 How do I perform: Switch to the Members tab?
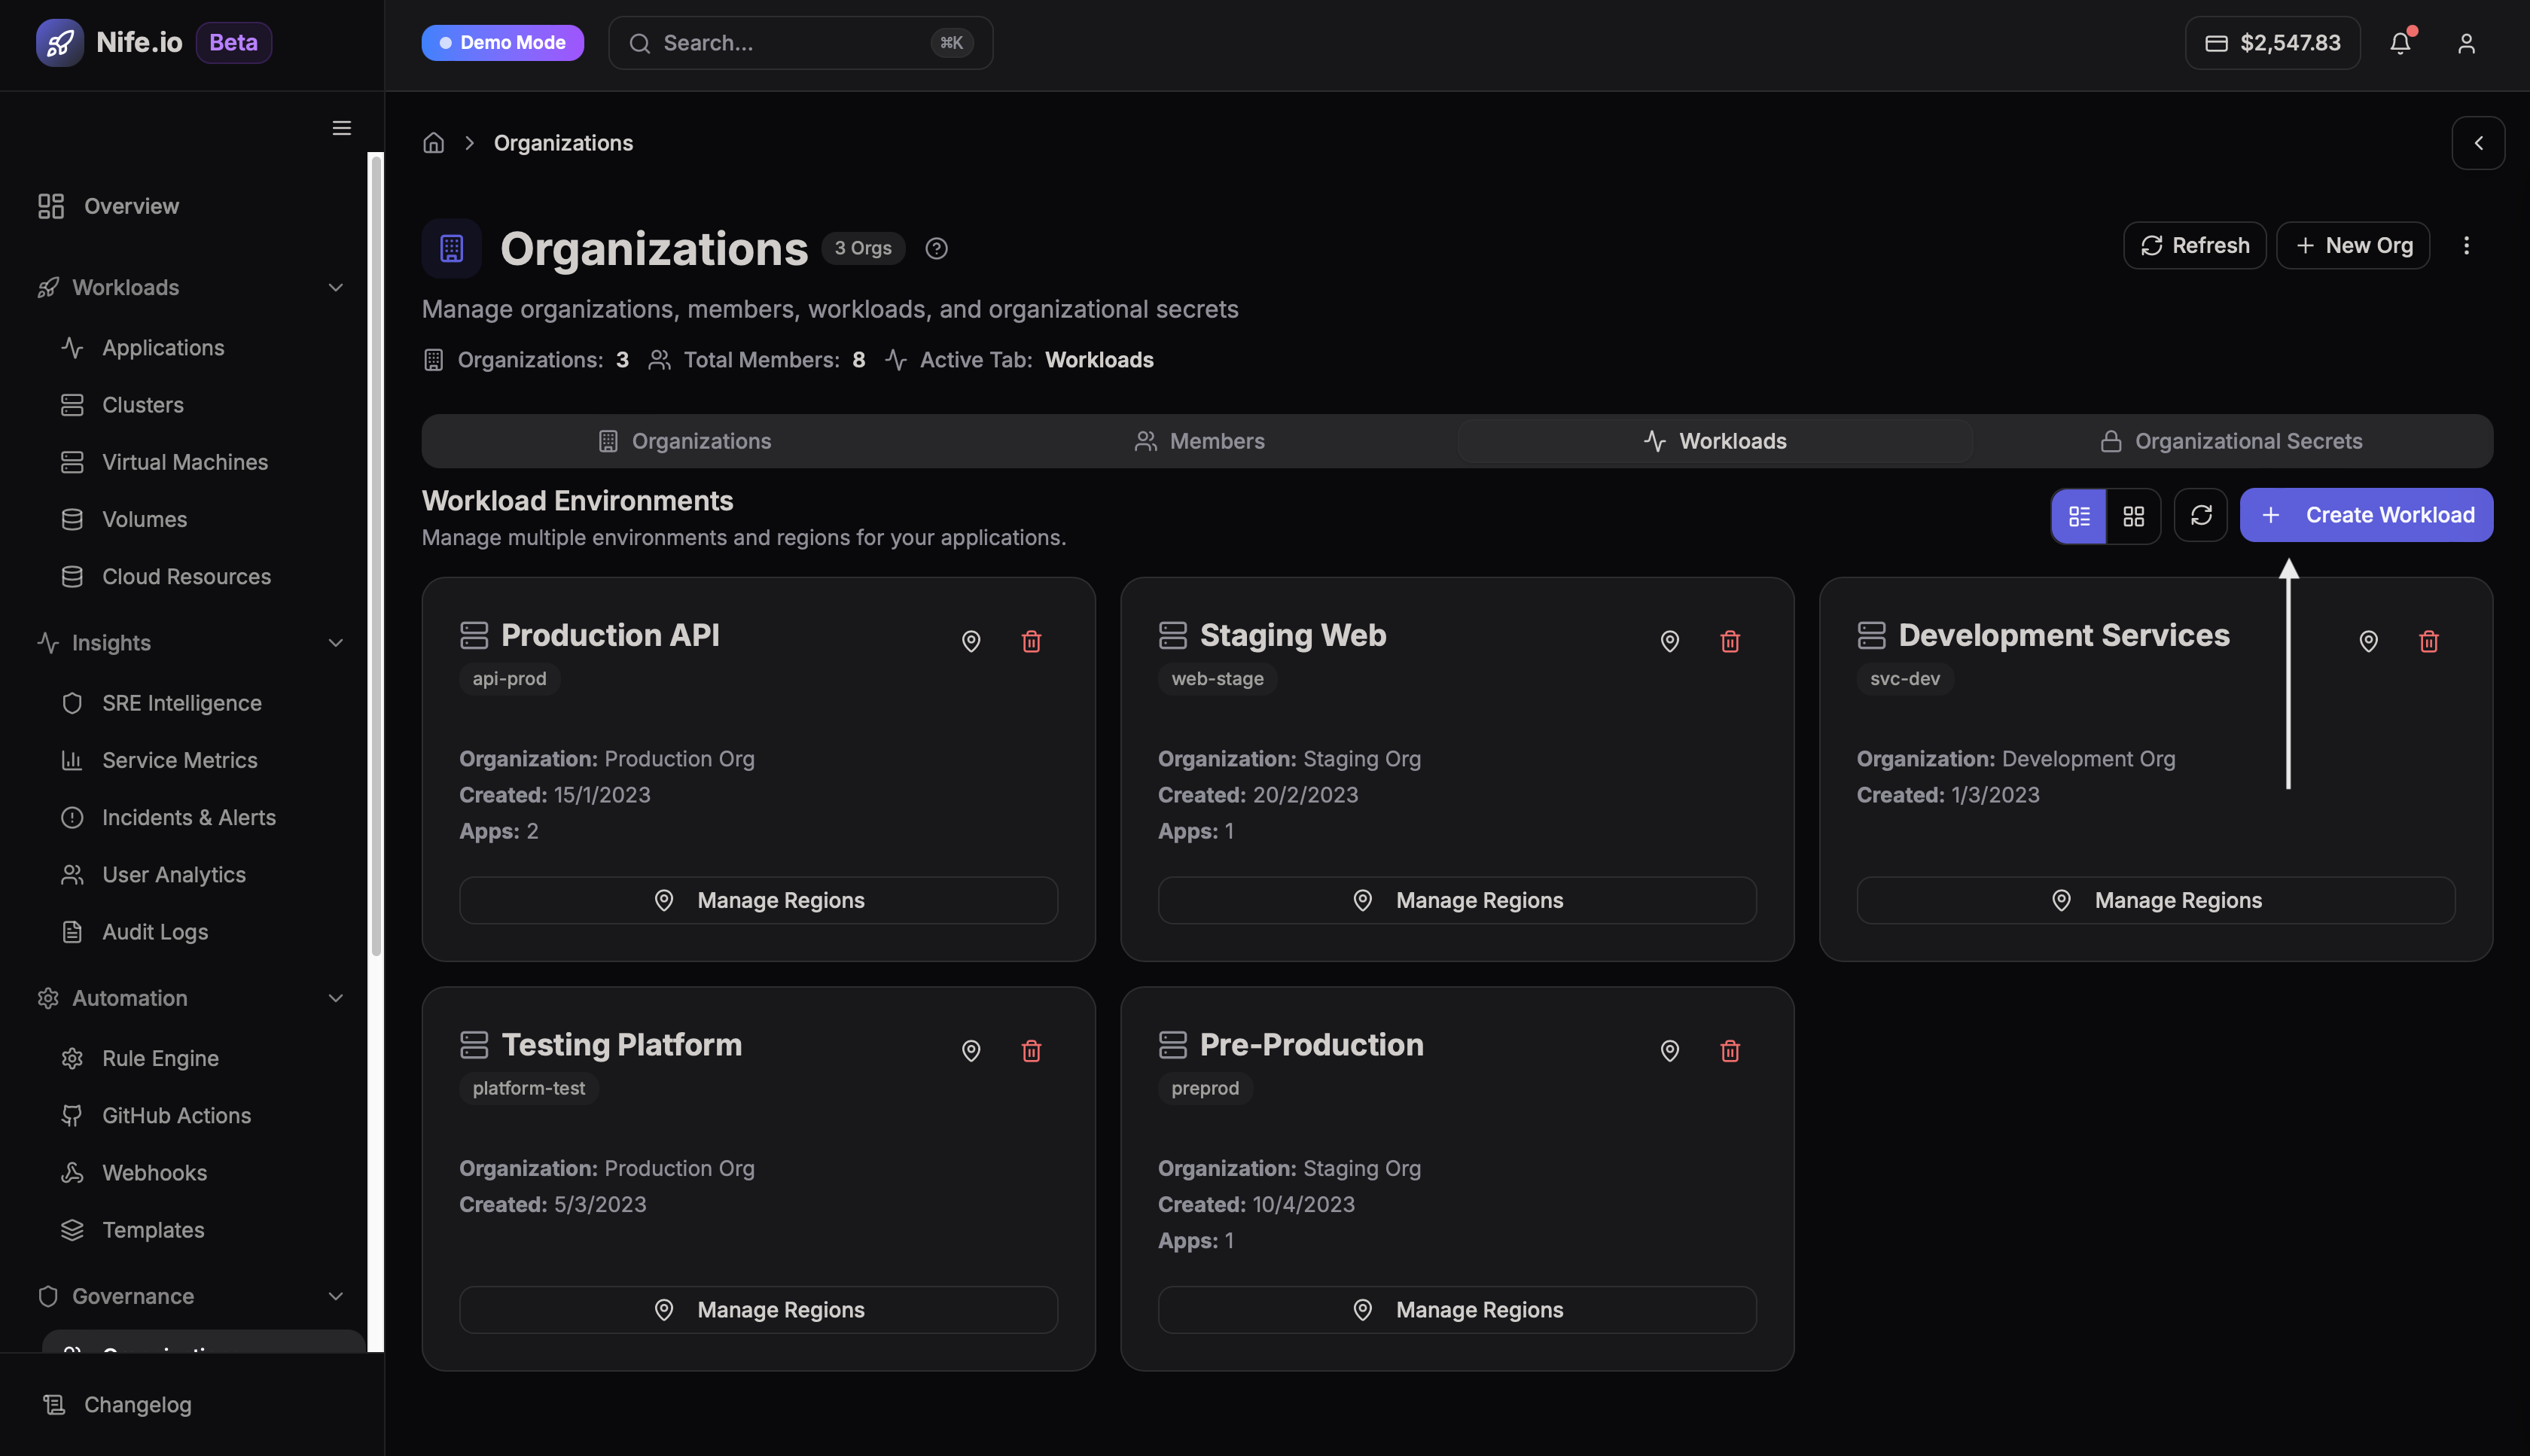pos(1199,441)
